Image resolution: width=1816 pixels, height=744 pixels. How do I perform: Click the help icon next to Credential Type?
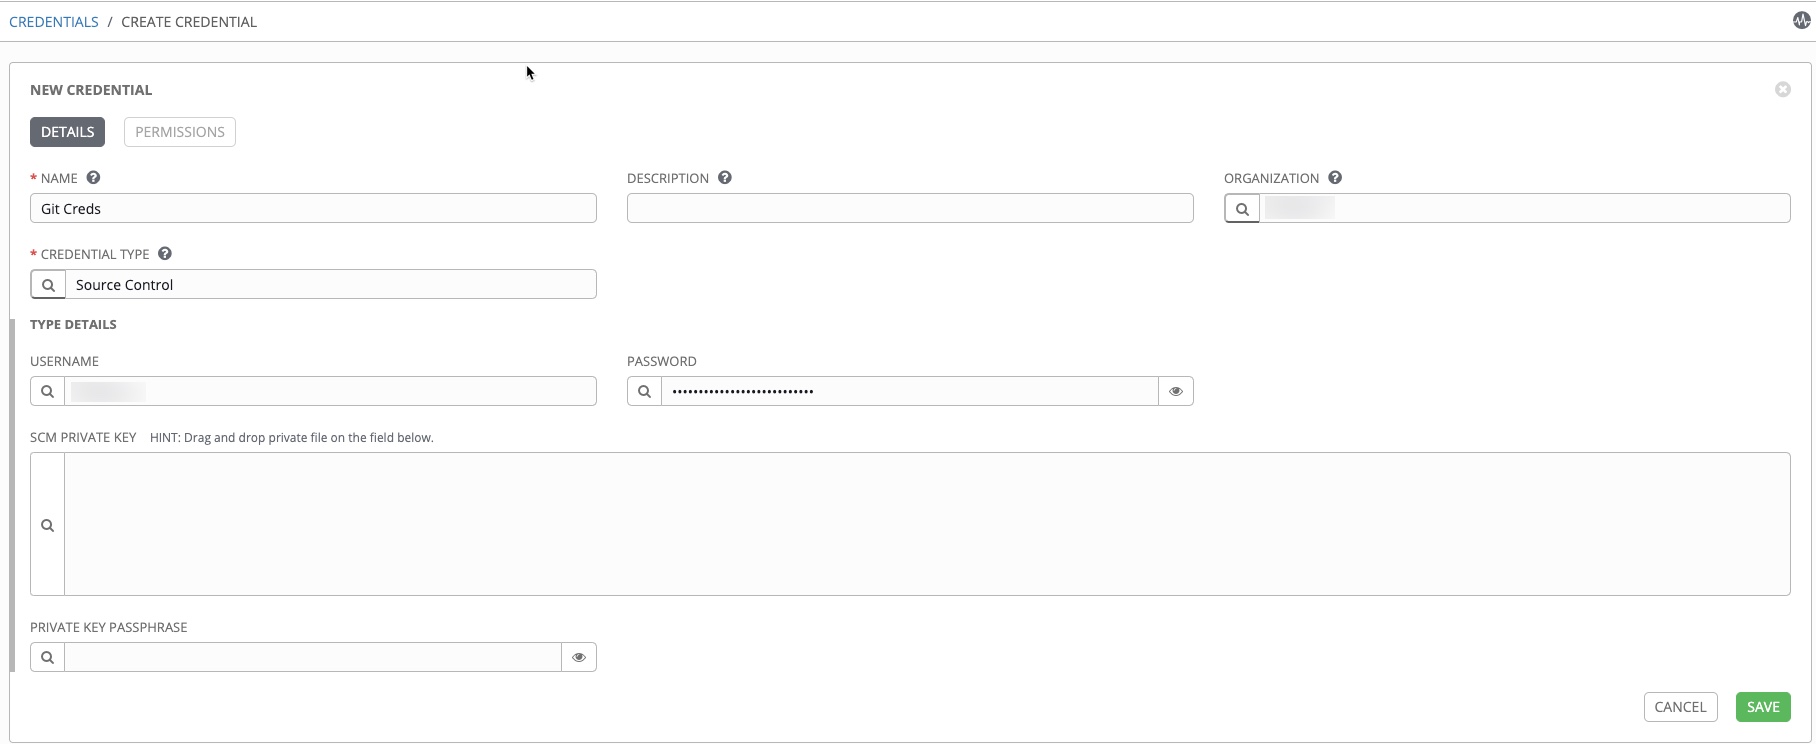click(x=165, y=254)
